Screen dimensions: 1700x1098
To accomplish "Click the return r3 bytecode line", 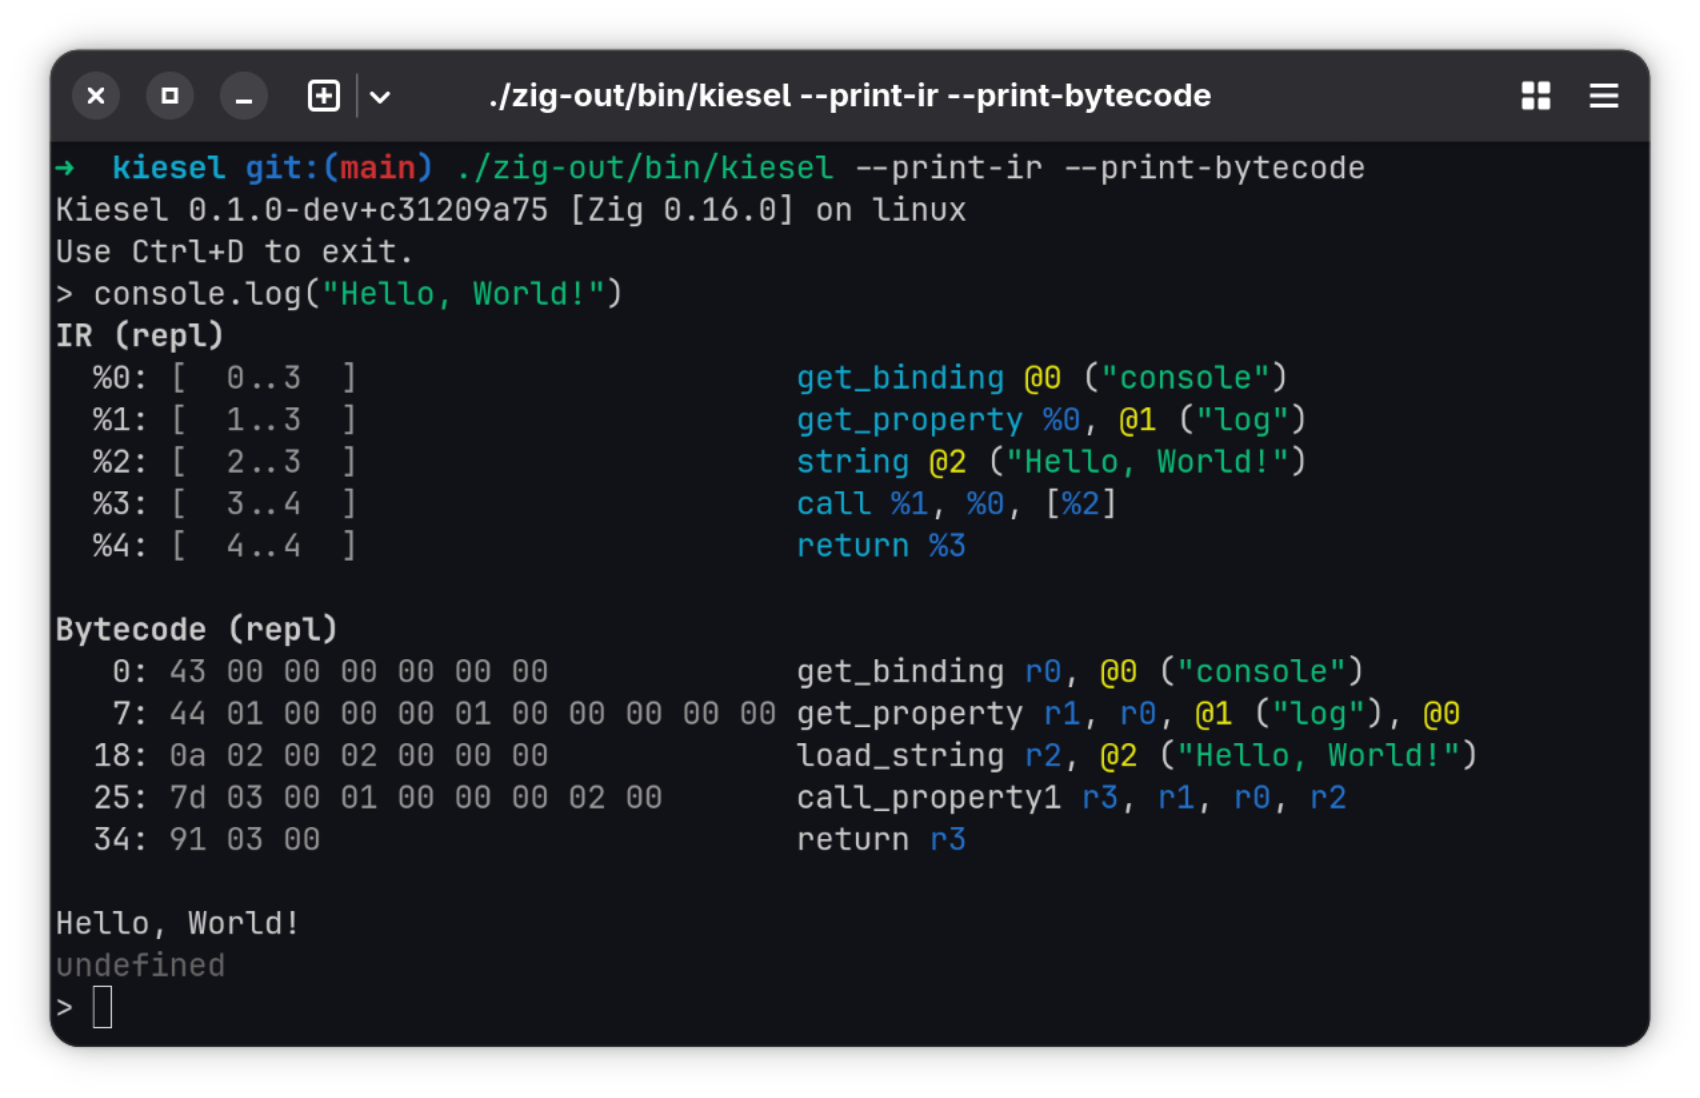I will pyautogui.click(x=880, y=839).
